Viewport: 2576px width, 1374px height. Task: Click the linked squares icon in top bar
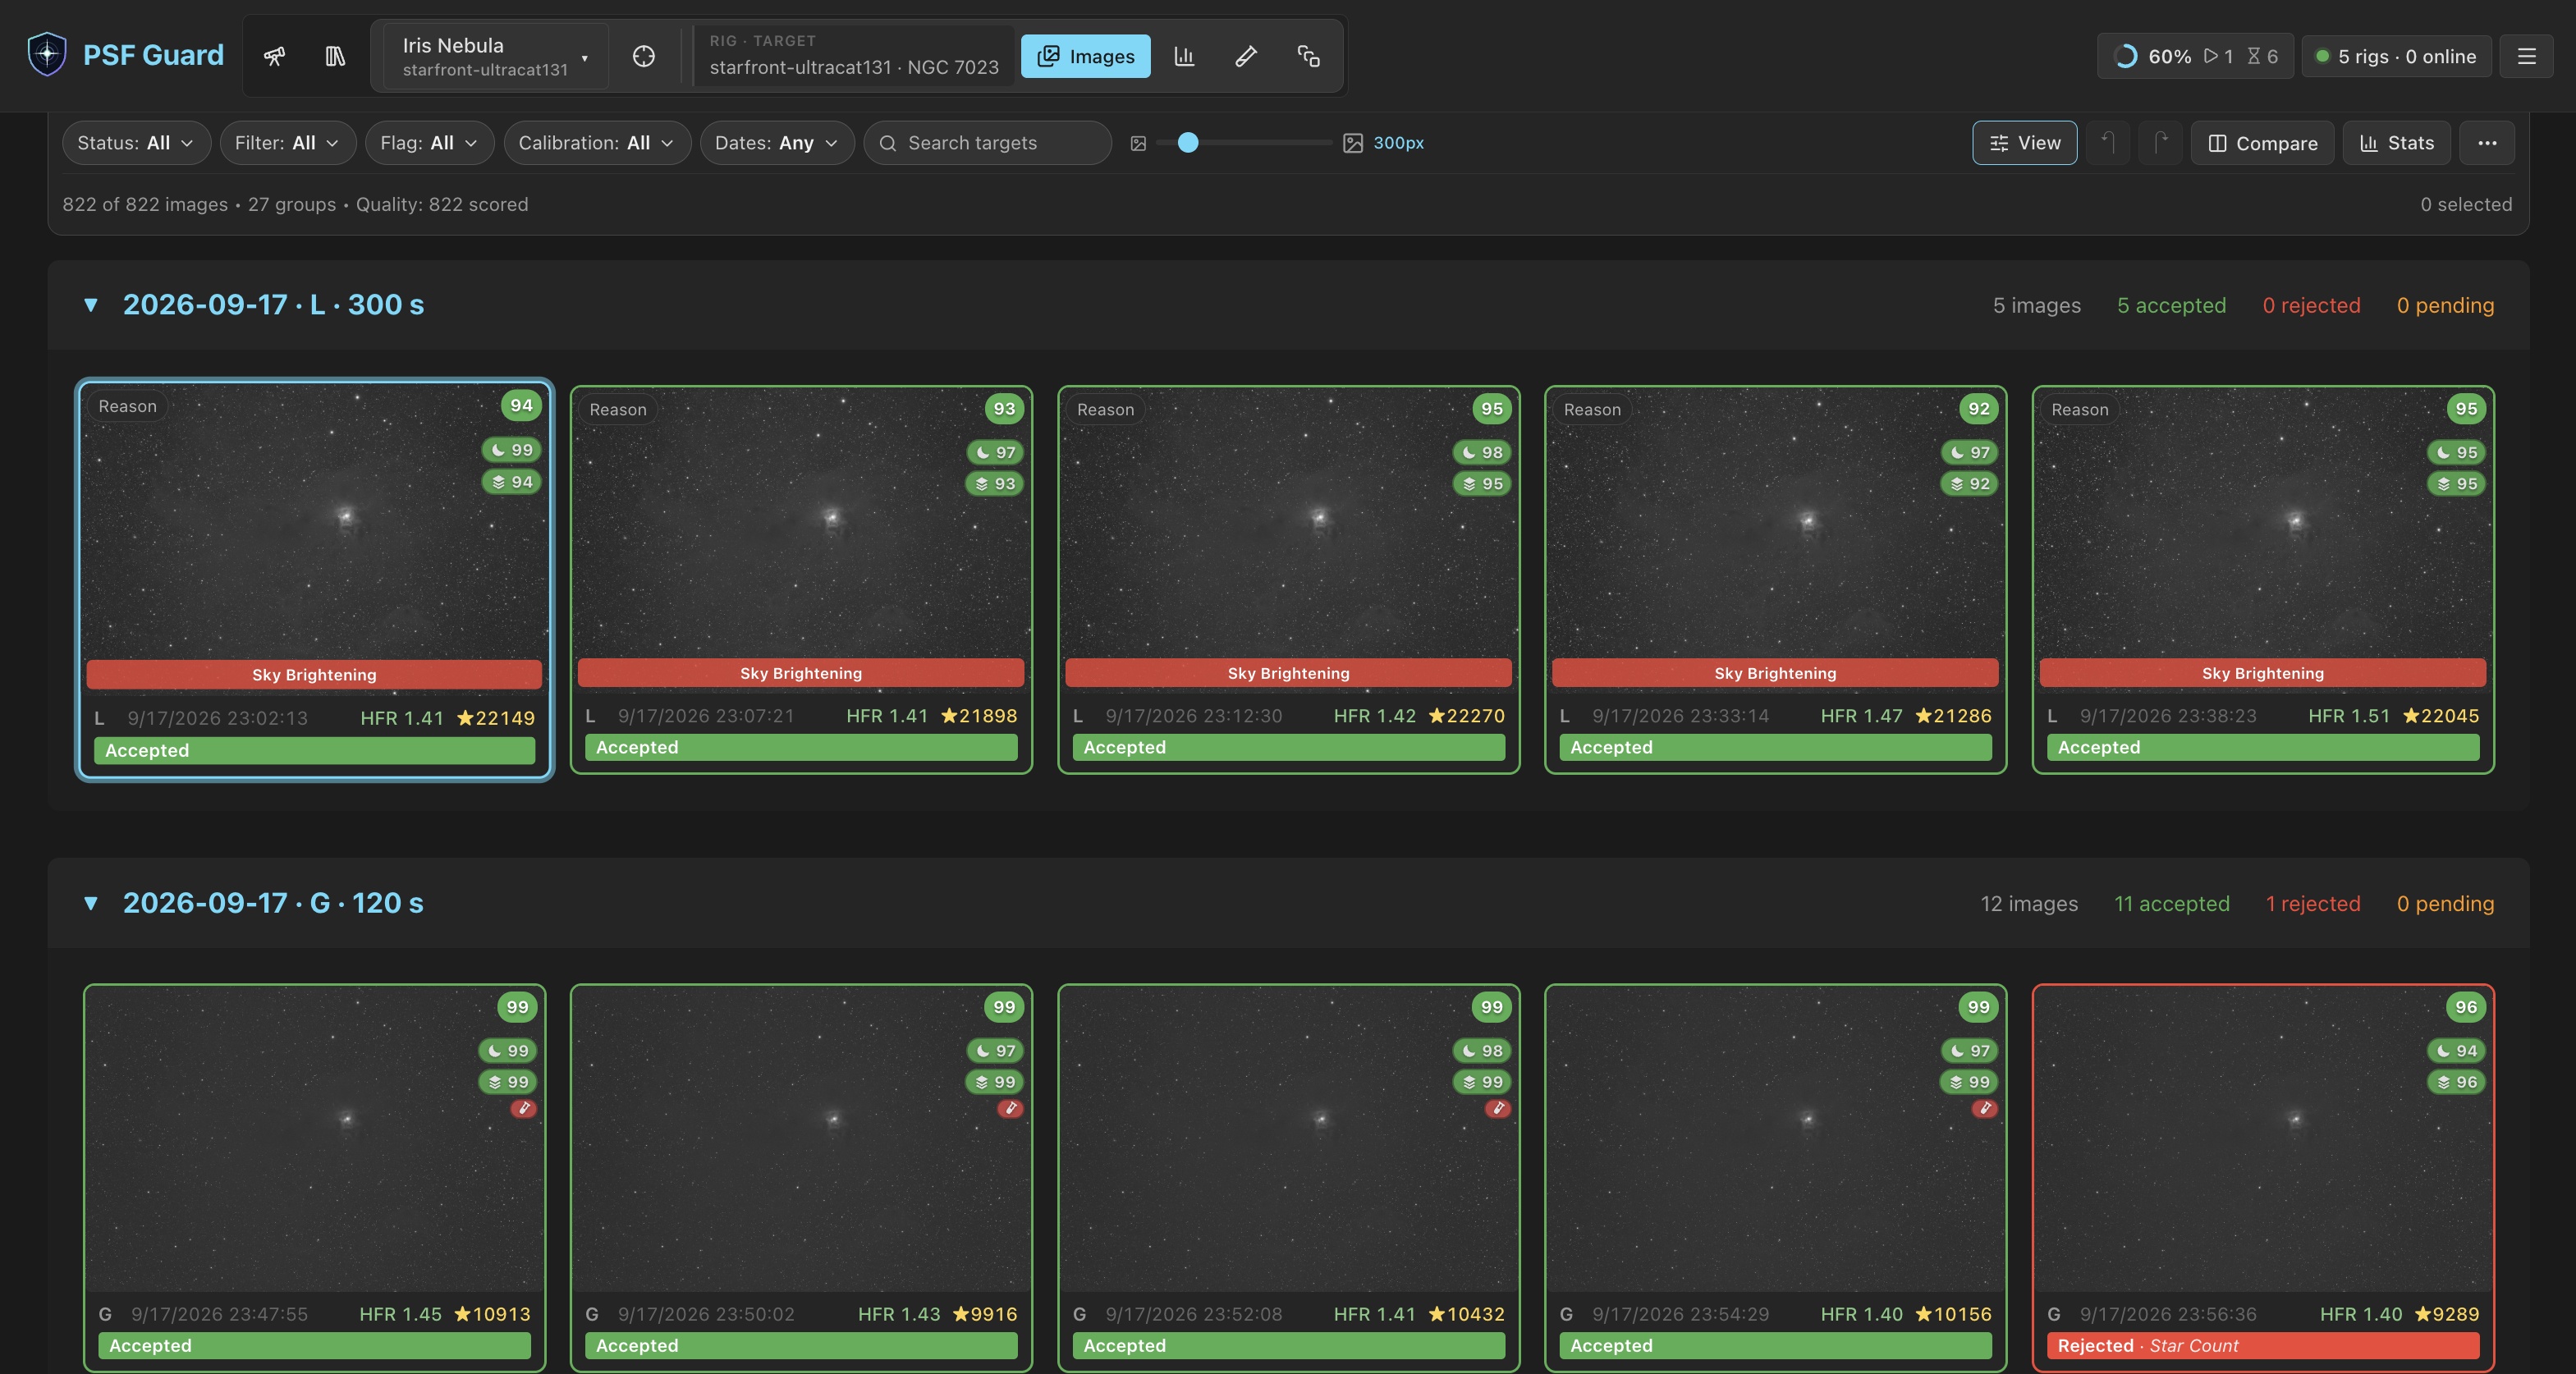pyautogui.click(x=1308, y=56)
